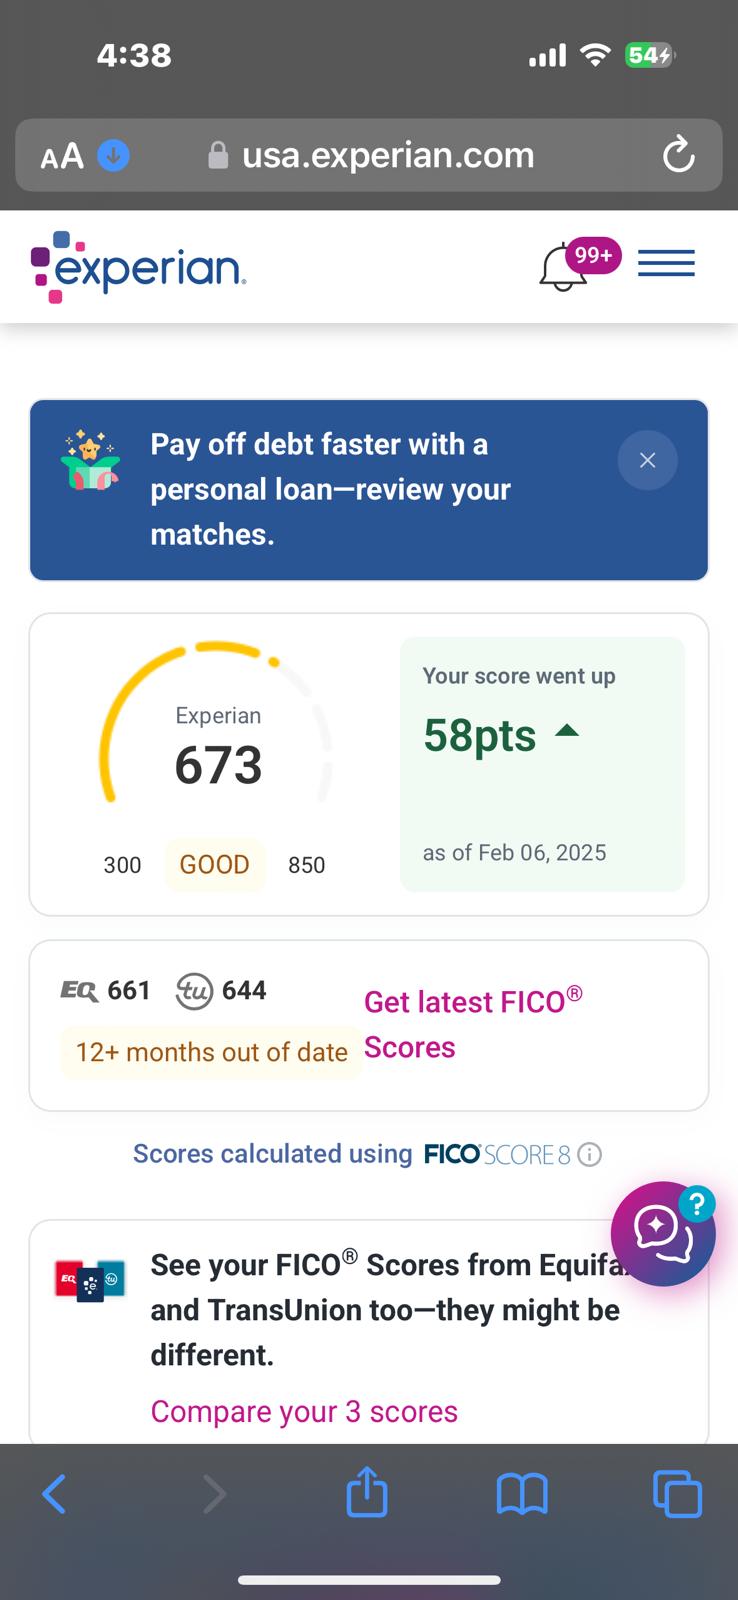This screenshot has width=738, height=1600.
Task: Tap the score went up 58pts panel
Action: [542, 764]
